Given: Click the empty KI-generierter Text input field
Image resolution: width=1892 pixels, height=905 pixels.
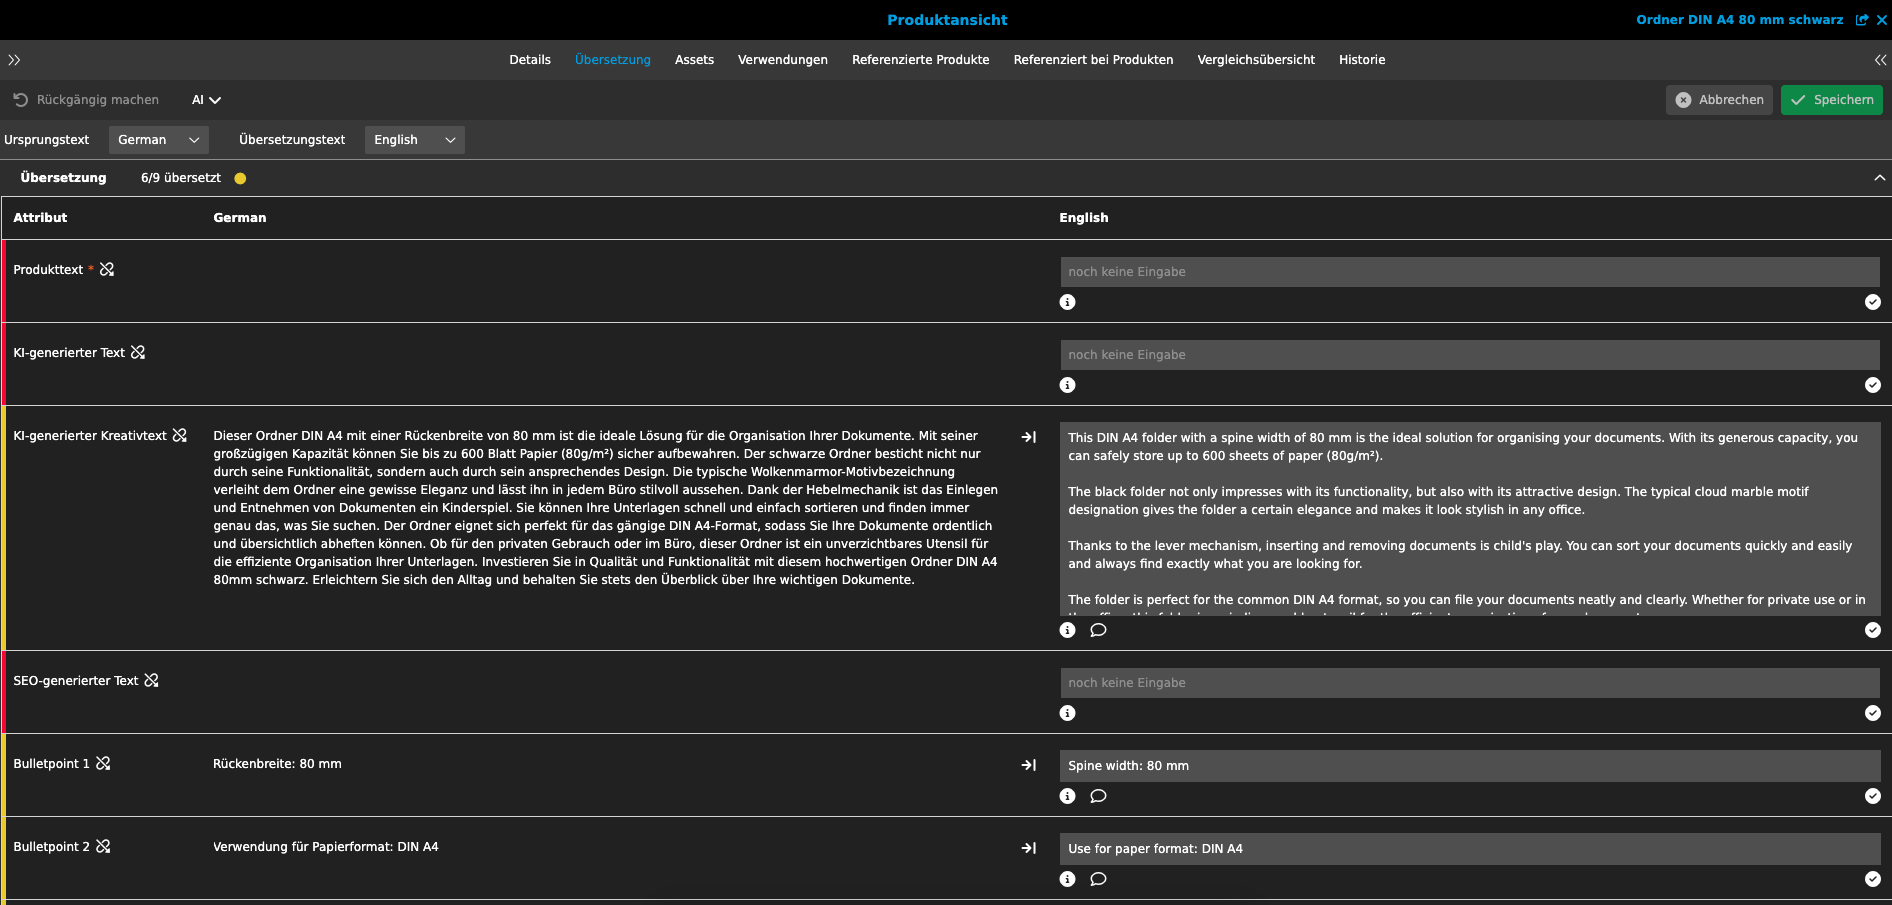Looking at the screenshot, I should [x=1468, y=354].
